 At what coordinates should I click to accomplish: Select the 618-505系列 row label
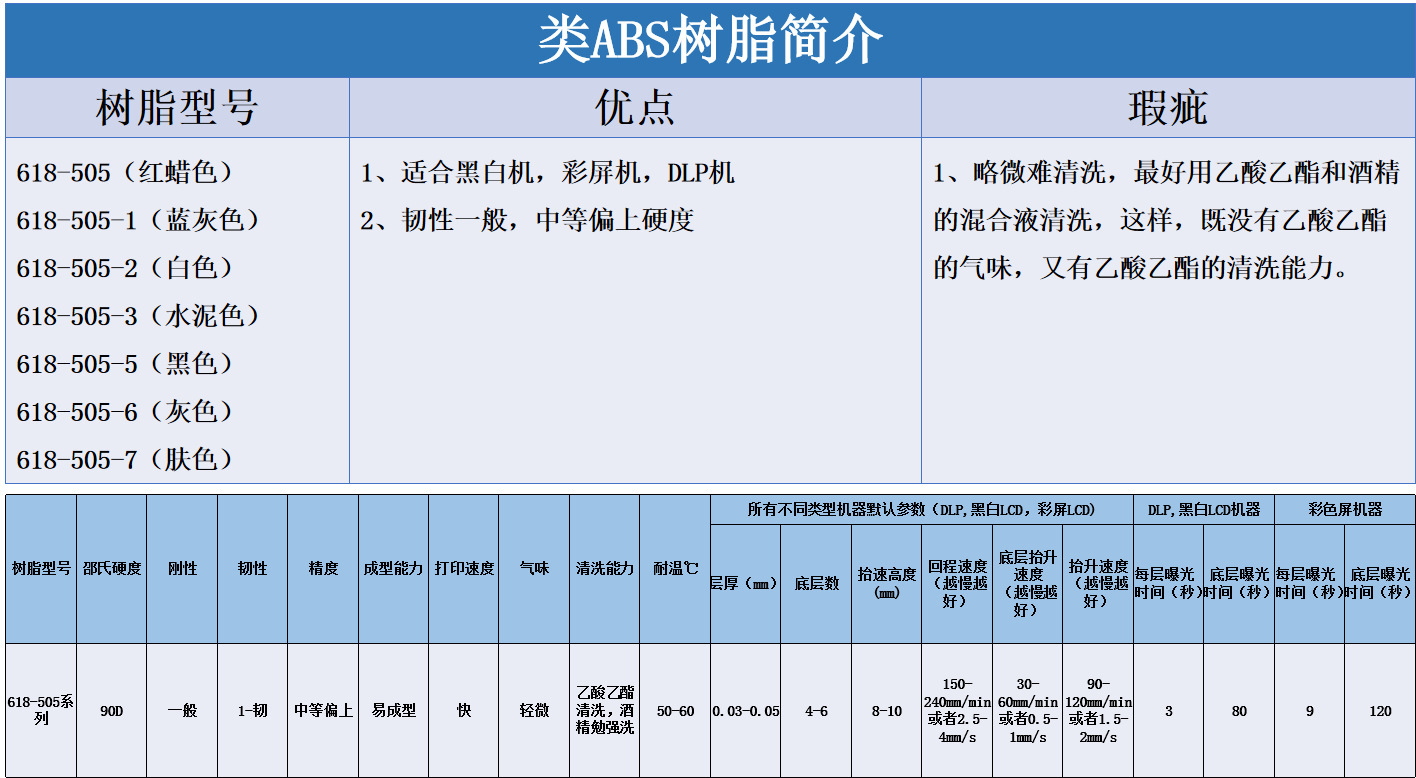41,710
